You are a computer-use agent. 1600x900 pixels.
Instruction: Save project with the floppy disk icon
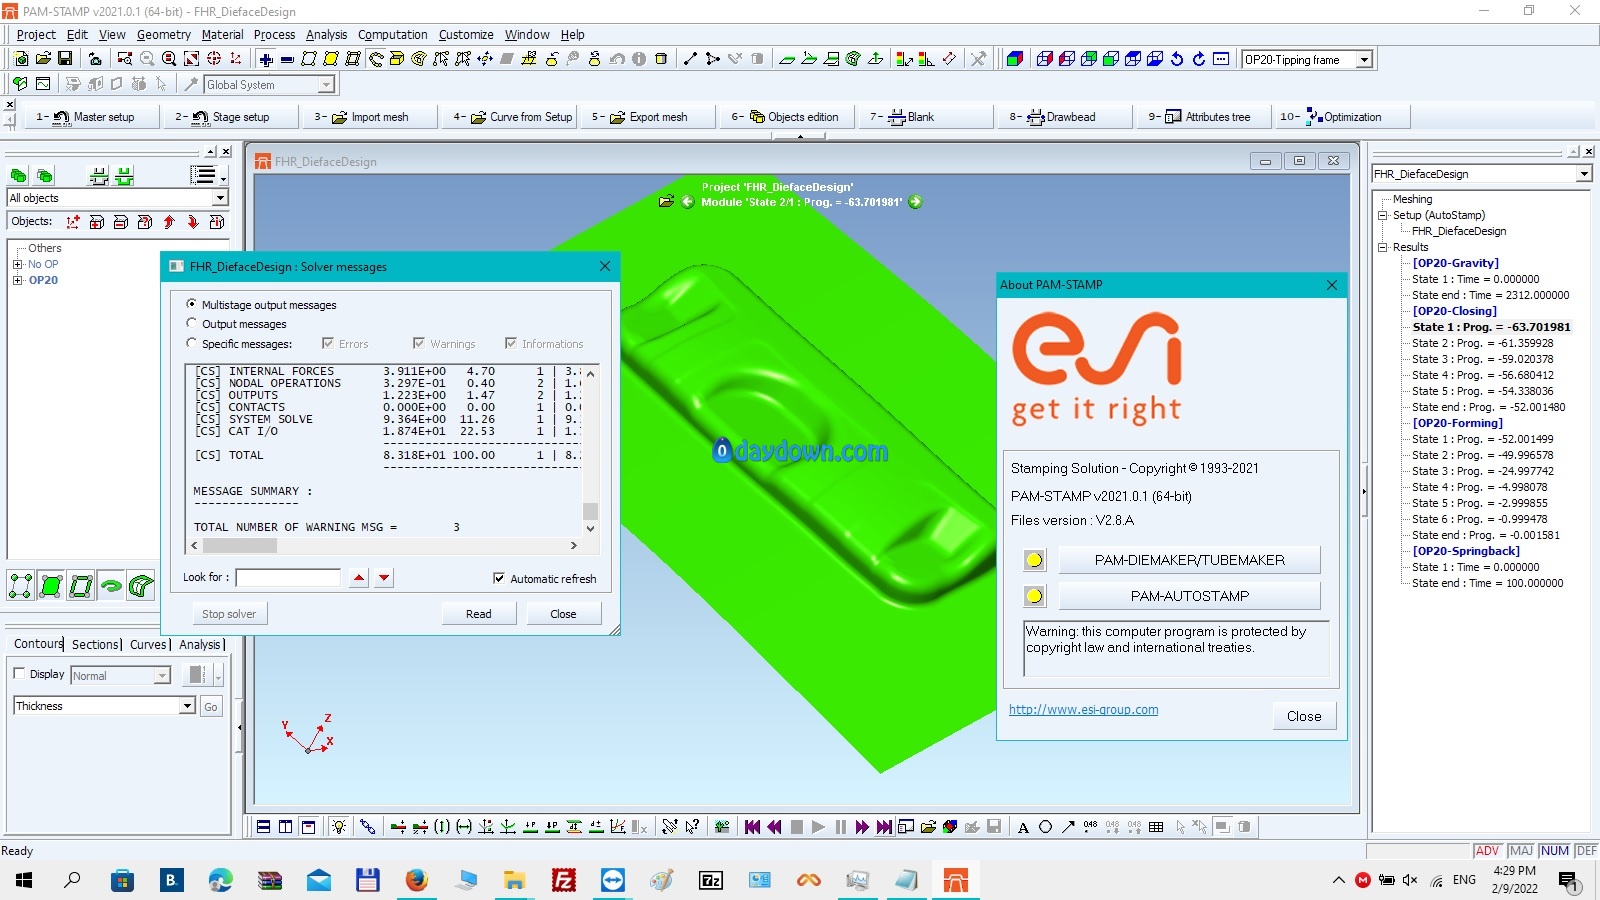click(65, 59)
